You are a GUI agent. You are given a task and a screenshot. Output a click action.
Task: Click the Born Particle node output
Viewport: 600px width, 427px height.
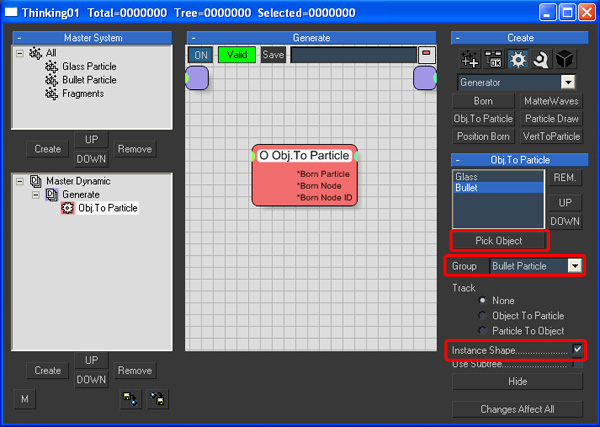click(x=323, y=174)
